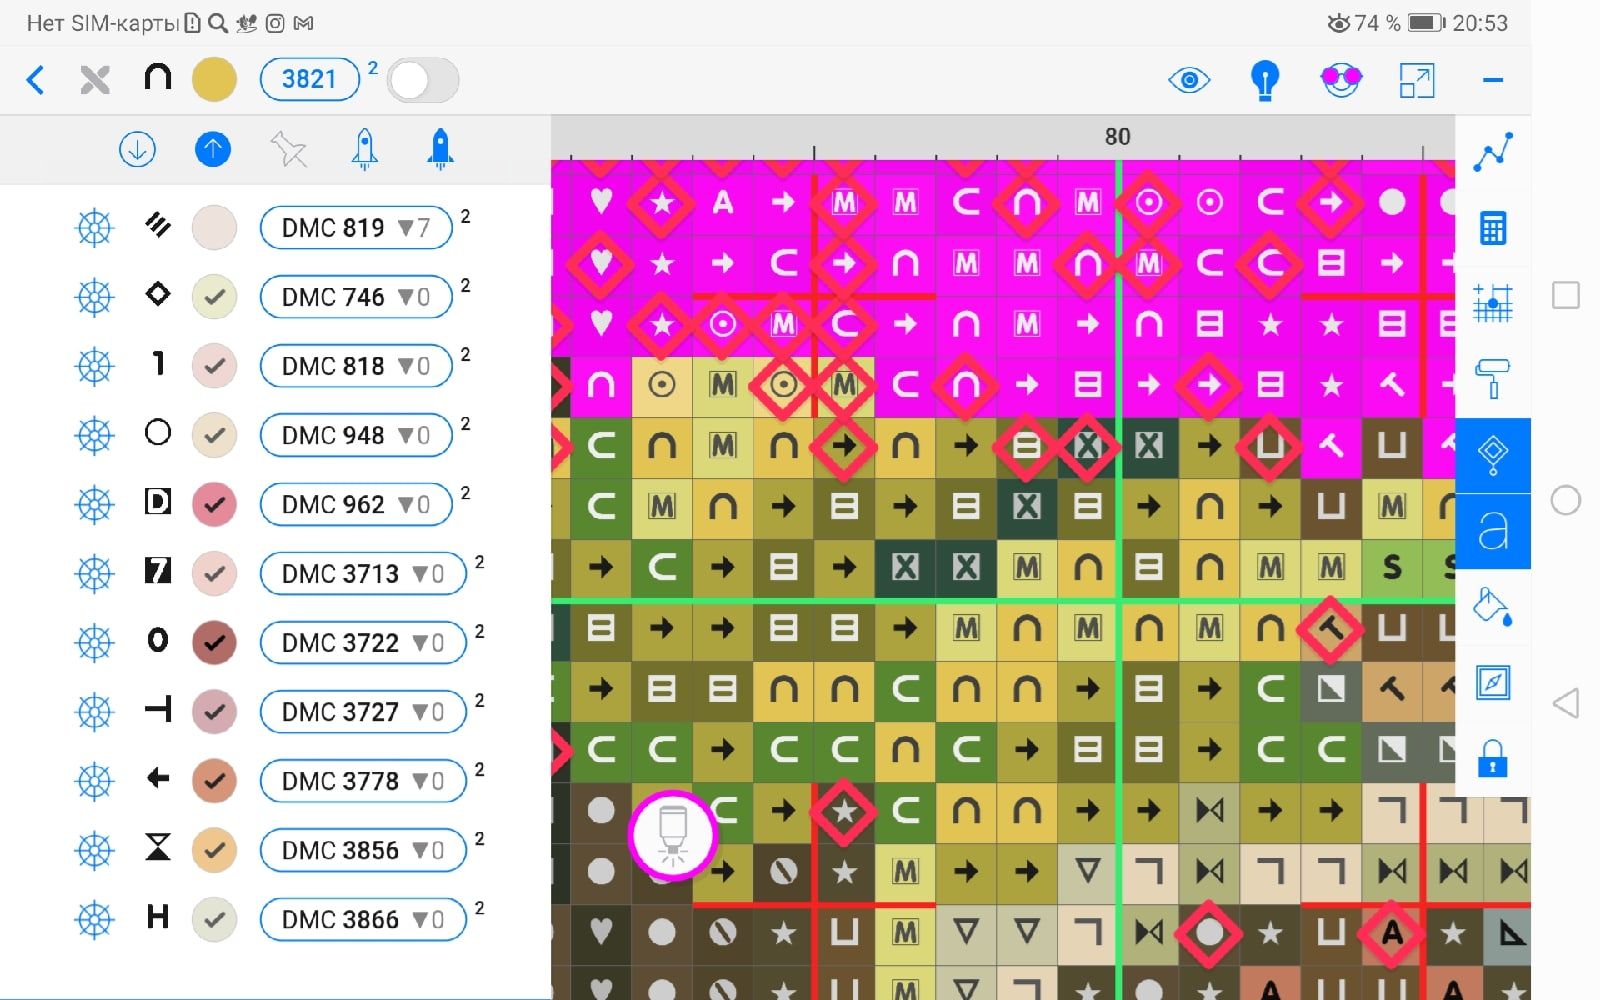Click the light bulb hint icon
The image size is (1600, 1000).
pos(1265,80)
